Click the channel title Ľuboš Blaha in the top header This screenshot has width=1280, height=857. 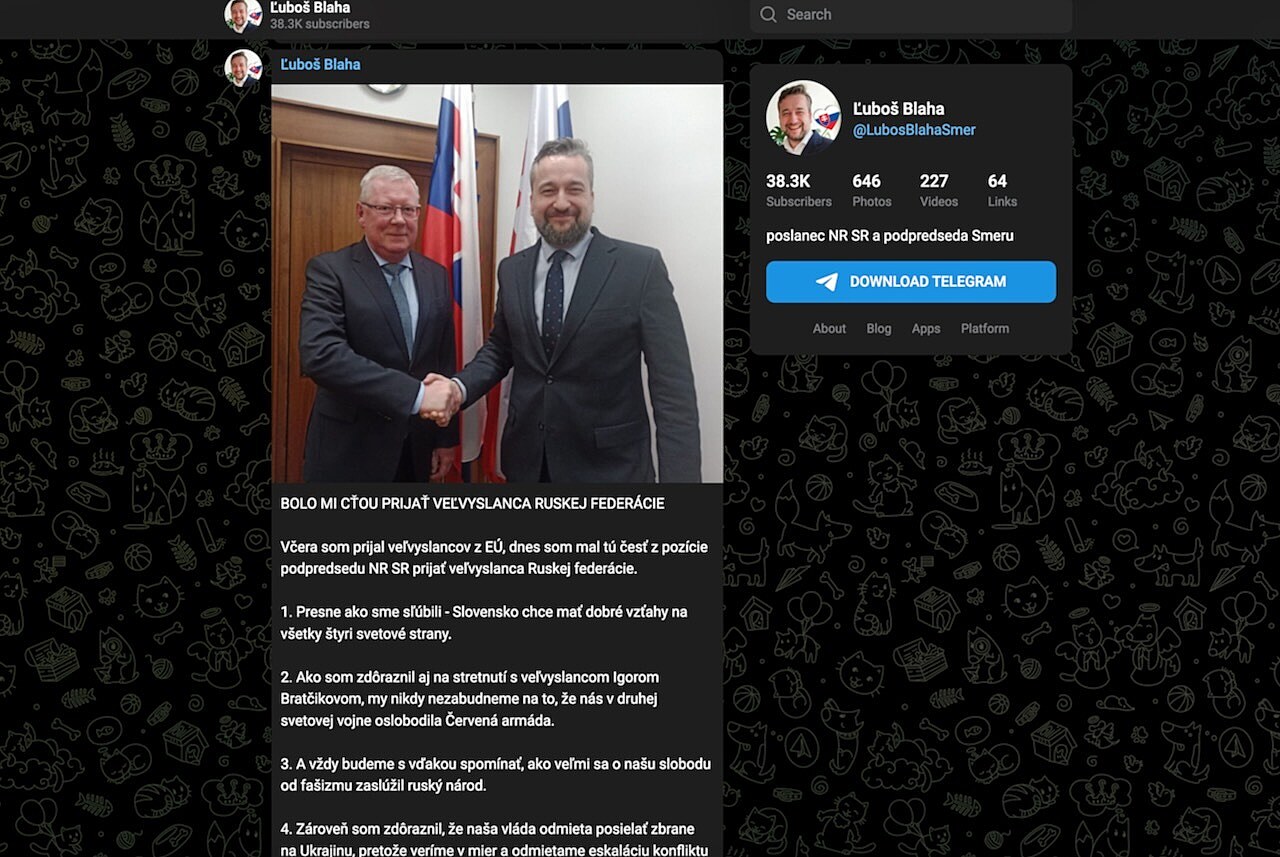coord(310,7)
